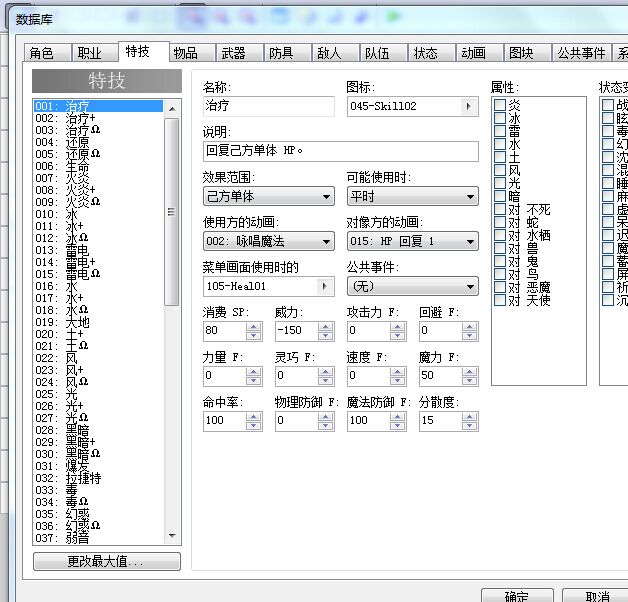Switch to the 角色 tab

click(x=47, y=53)
